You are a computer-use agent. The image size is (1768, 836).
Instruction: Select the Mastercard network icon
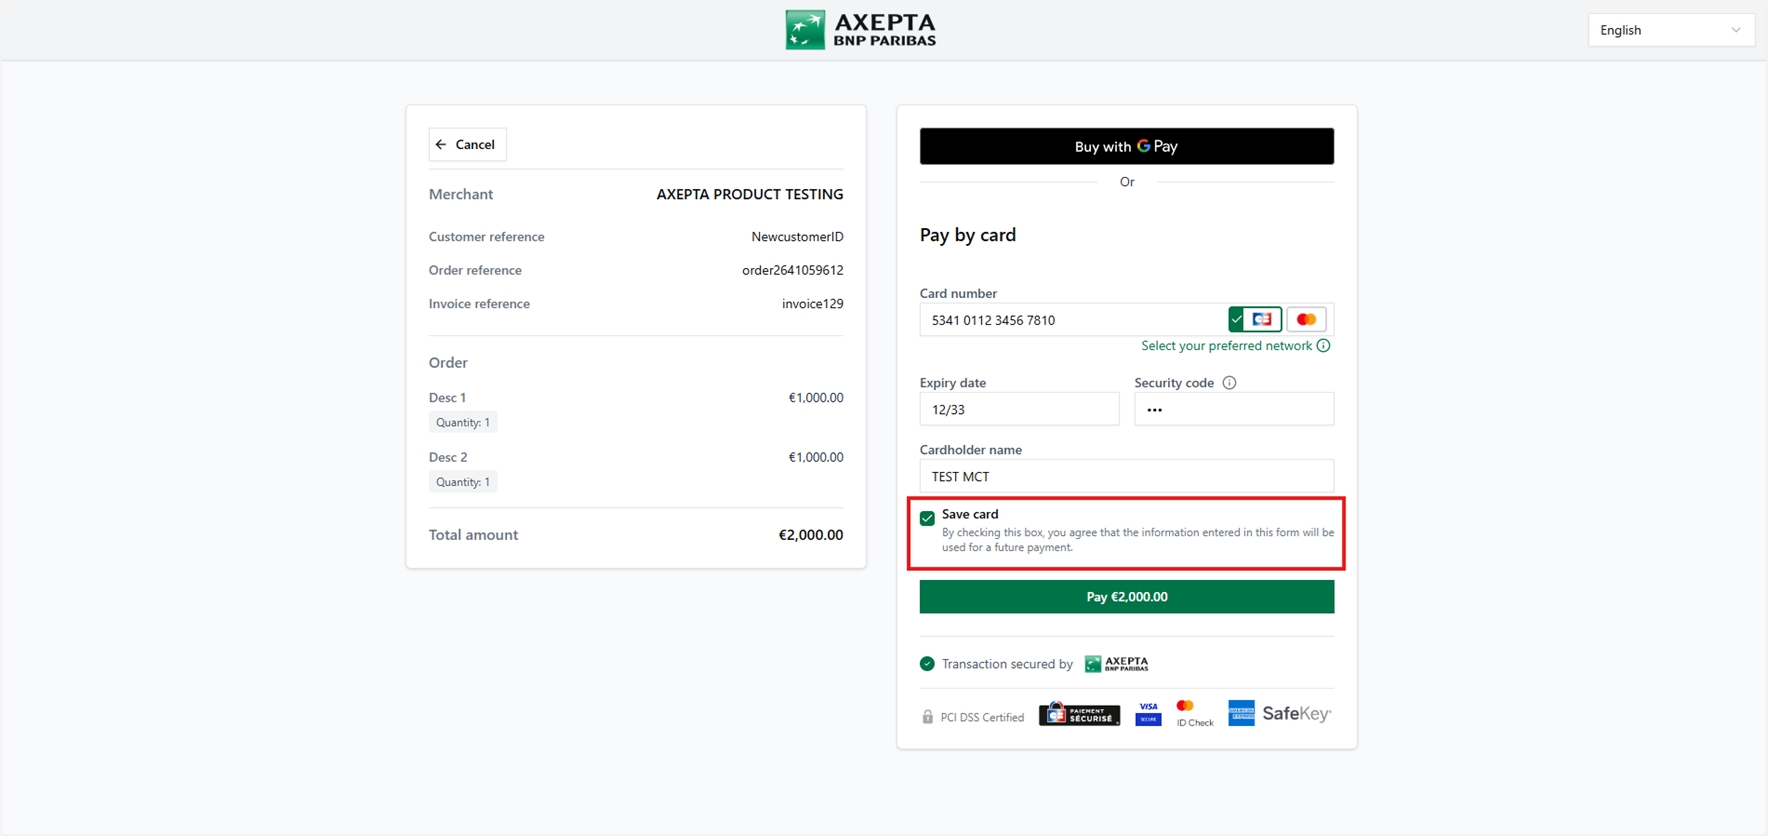point(1306,320)
